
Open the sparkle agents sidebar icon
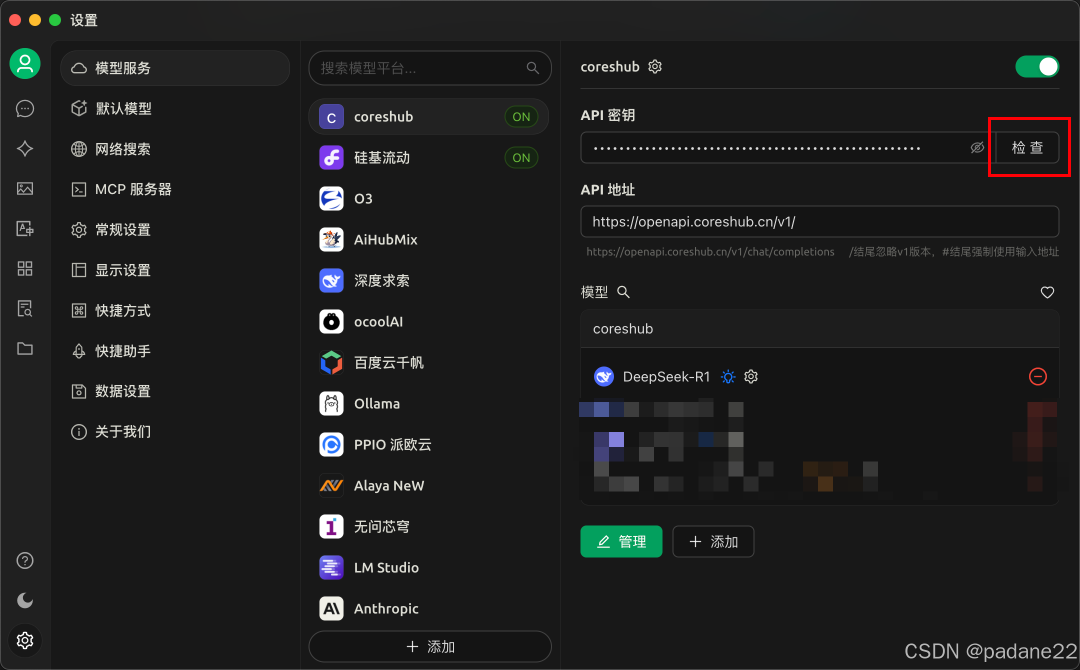coord(25,149)
